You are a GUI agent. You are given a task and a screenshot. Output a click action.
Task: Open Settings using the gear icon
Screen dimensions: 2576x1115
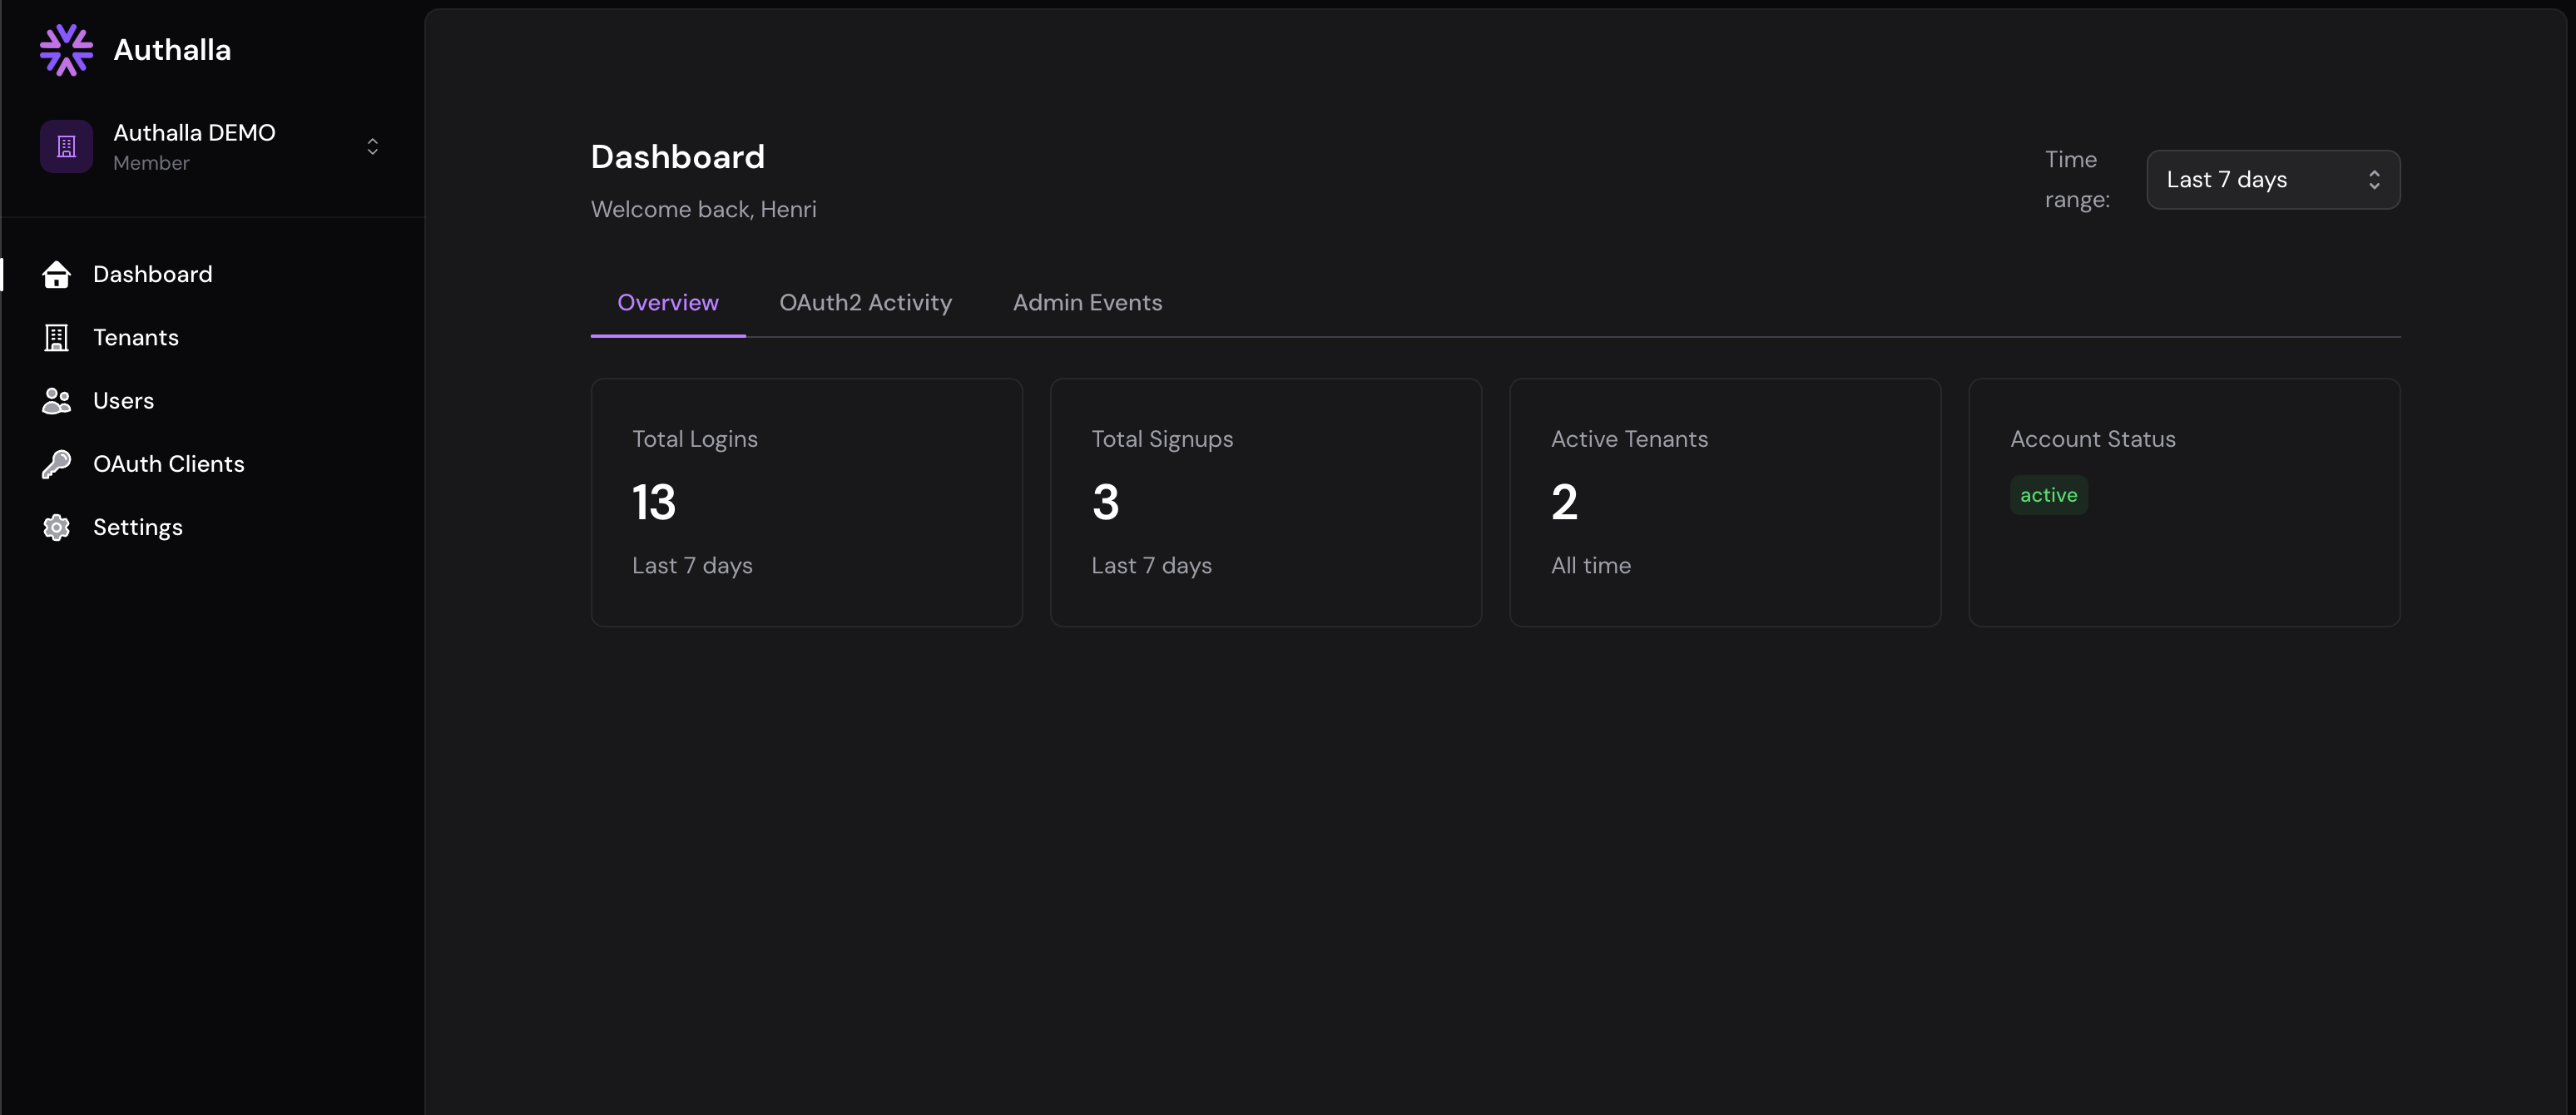(56, 527)
